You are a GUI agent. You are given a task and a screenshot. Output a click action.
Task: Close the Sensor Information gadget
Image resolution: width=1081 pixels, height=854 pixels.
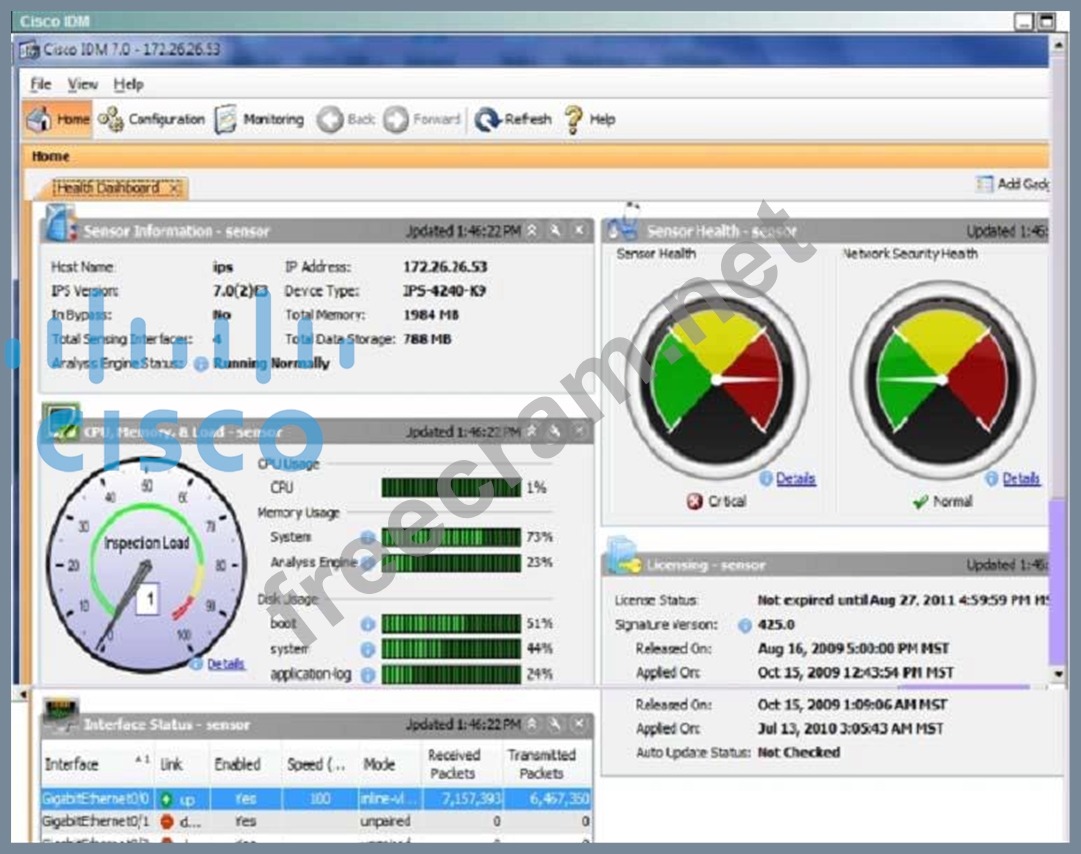click(579, 231)
